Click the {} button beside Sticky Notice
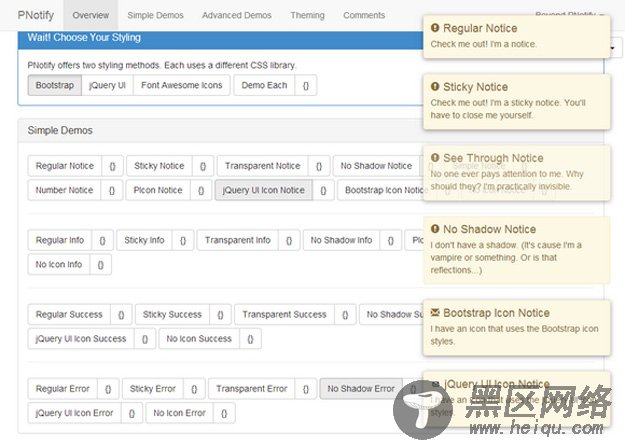625x445 pixels. [203, 166]
